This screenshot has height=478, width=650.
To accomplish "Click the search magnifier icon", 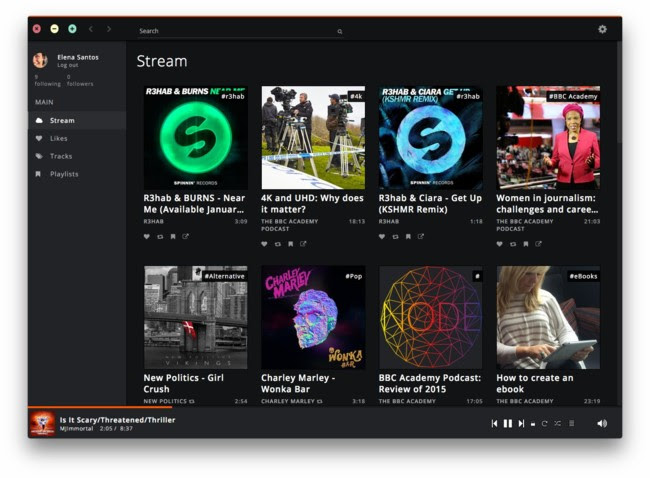I will 340,31.
